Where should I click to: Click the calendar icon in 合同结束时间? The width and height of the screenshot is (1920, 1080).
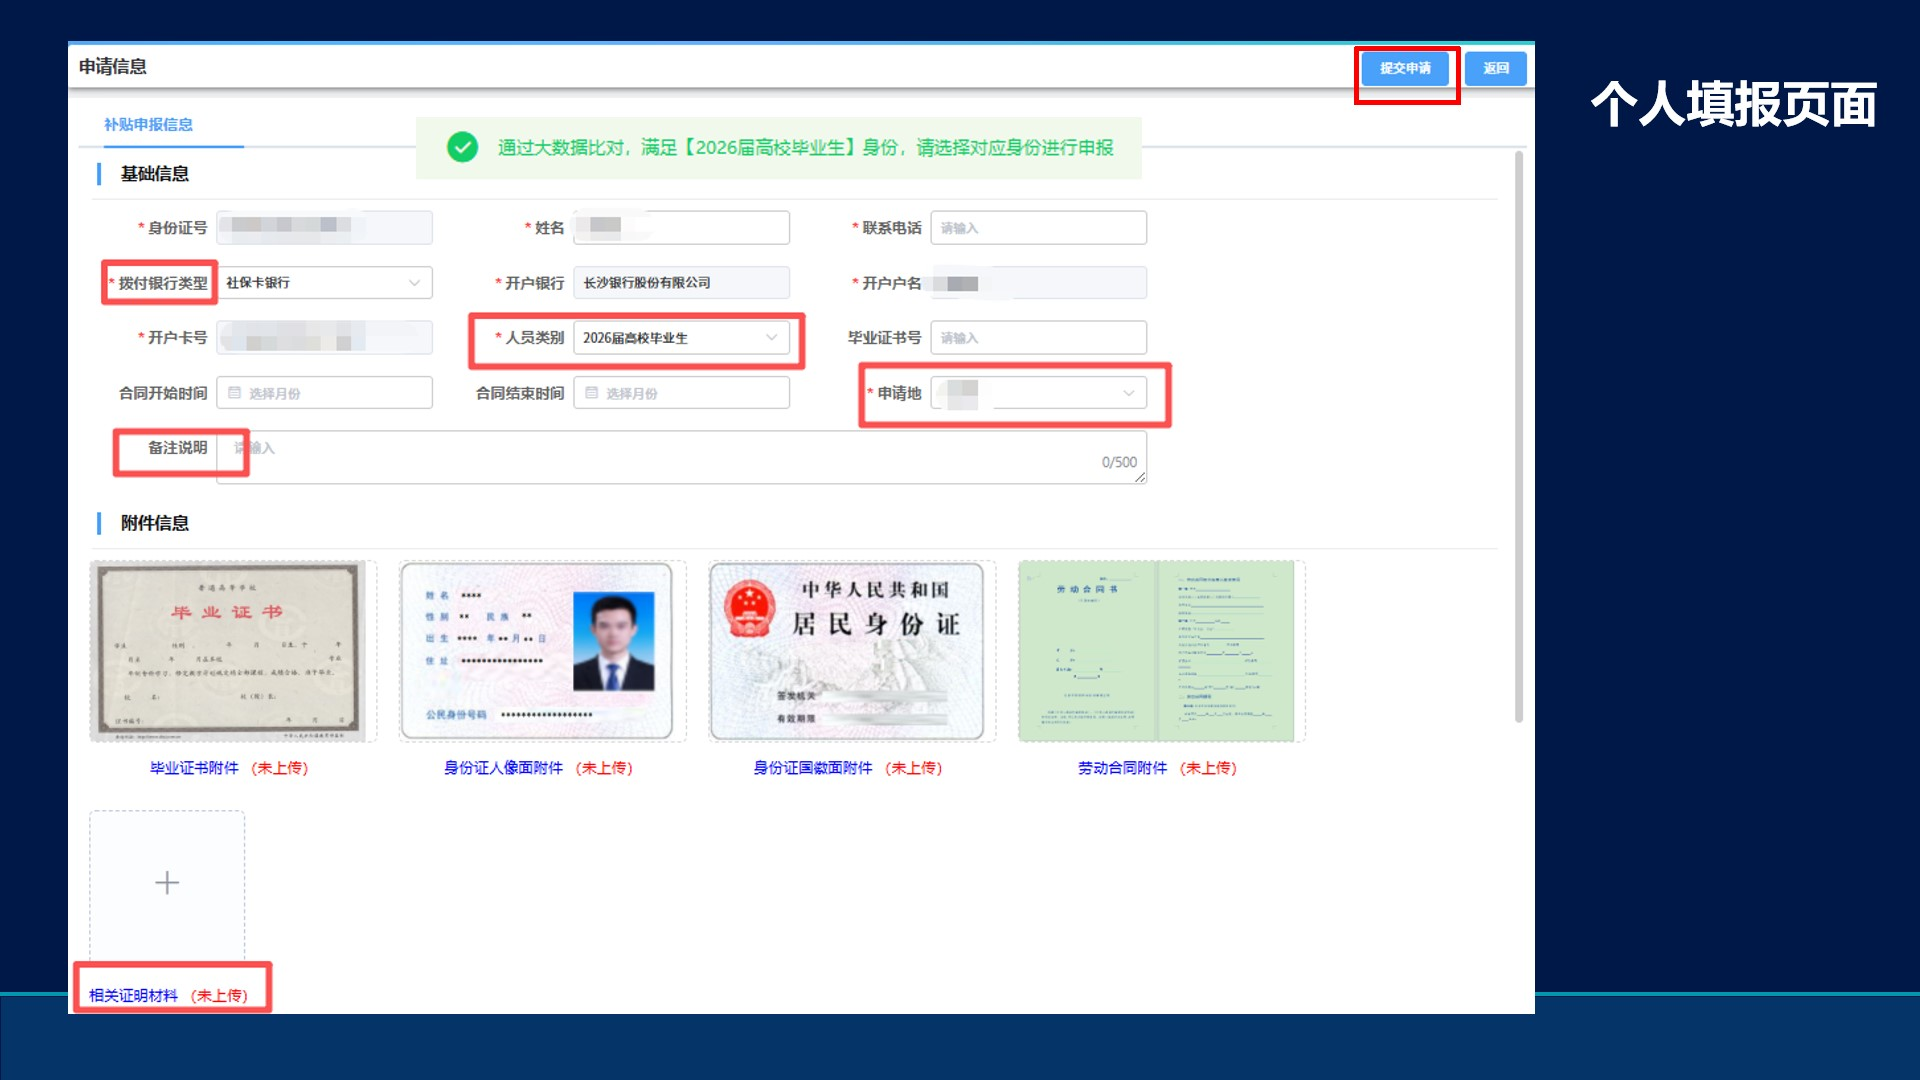592,393
